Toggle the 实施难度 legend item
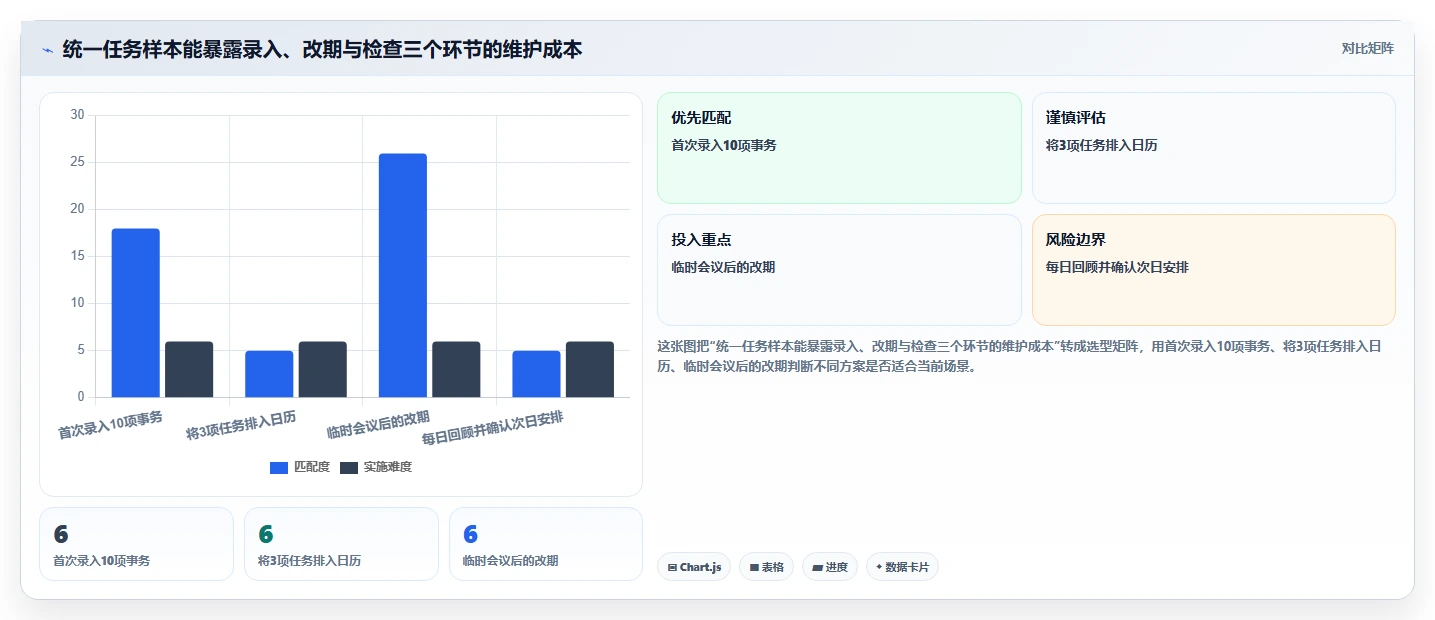 click(x=376, y=467)
